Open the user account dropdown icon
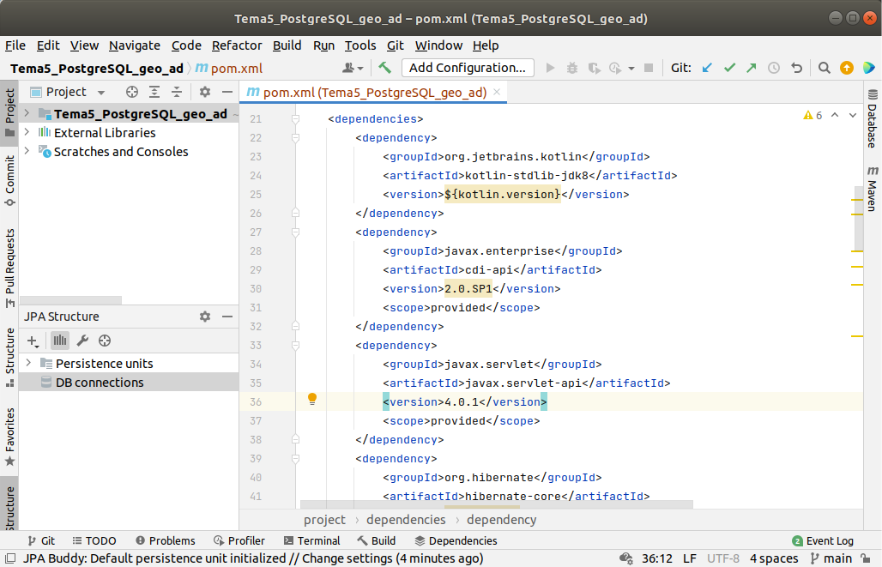This screenshot has width=882, height=567. [353, 68]
